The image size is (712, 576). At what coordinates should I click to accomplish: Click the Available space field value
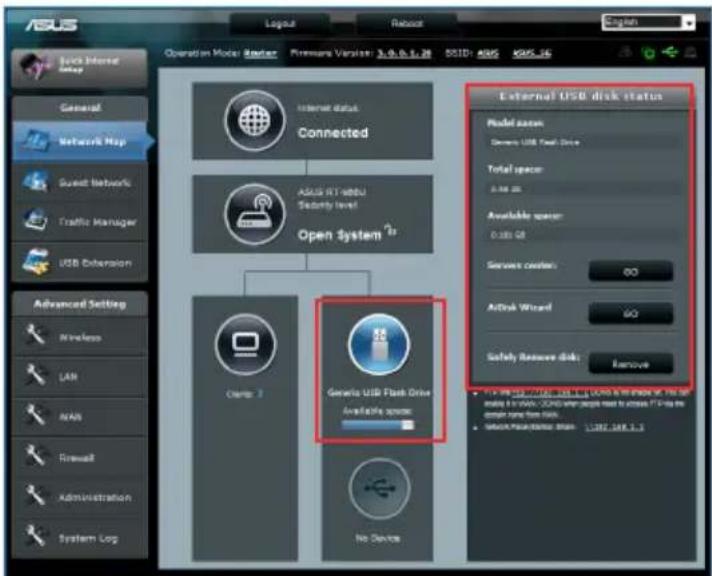[583, 235]
